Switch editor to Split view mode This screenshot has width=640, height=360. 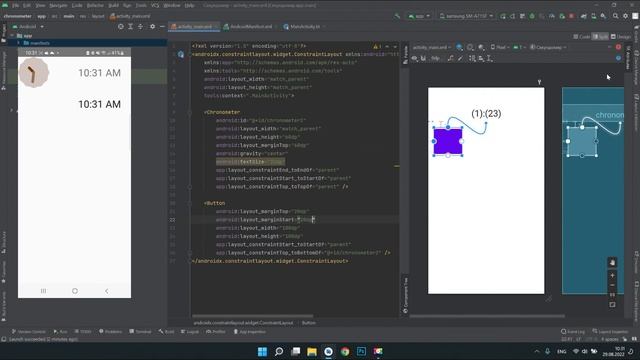click(600, 37)
